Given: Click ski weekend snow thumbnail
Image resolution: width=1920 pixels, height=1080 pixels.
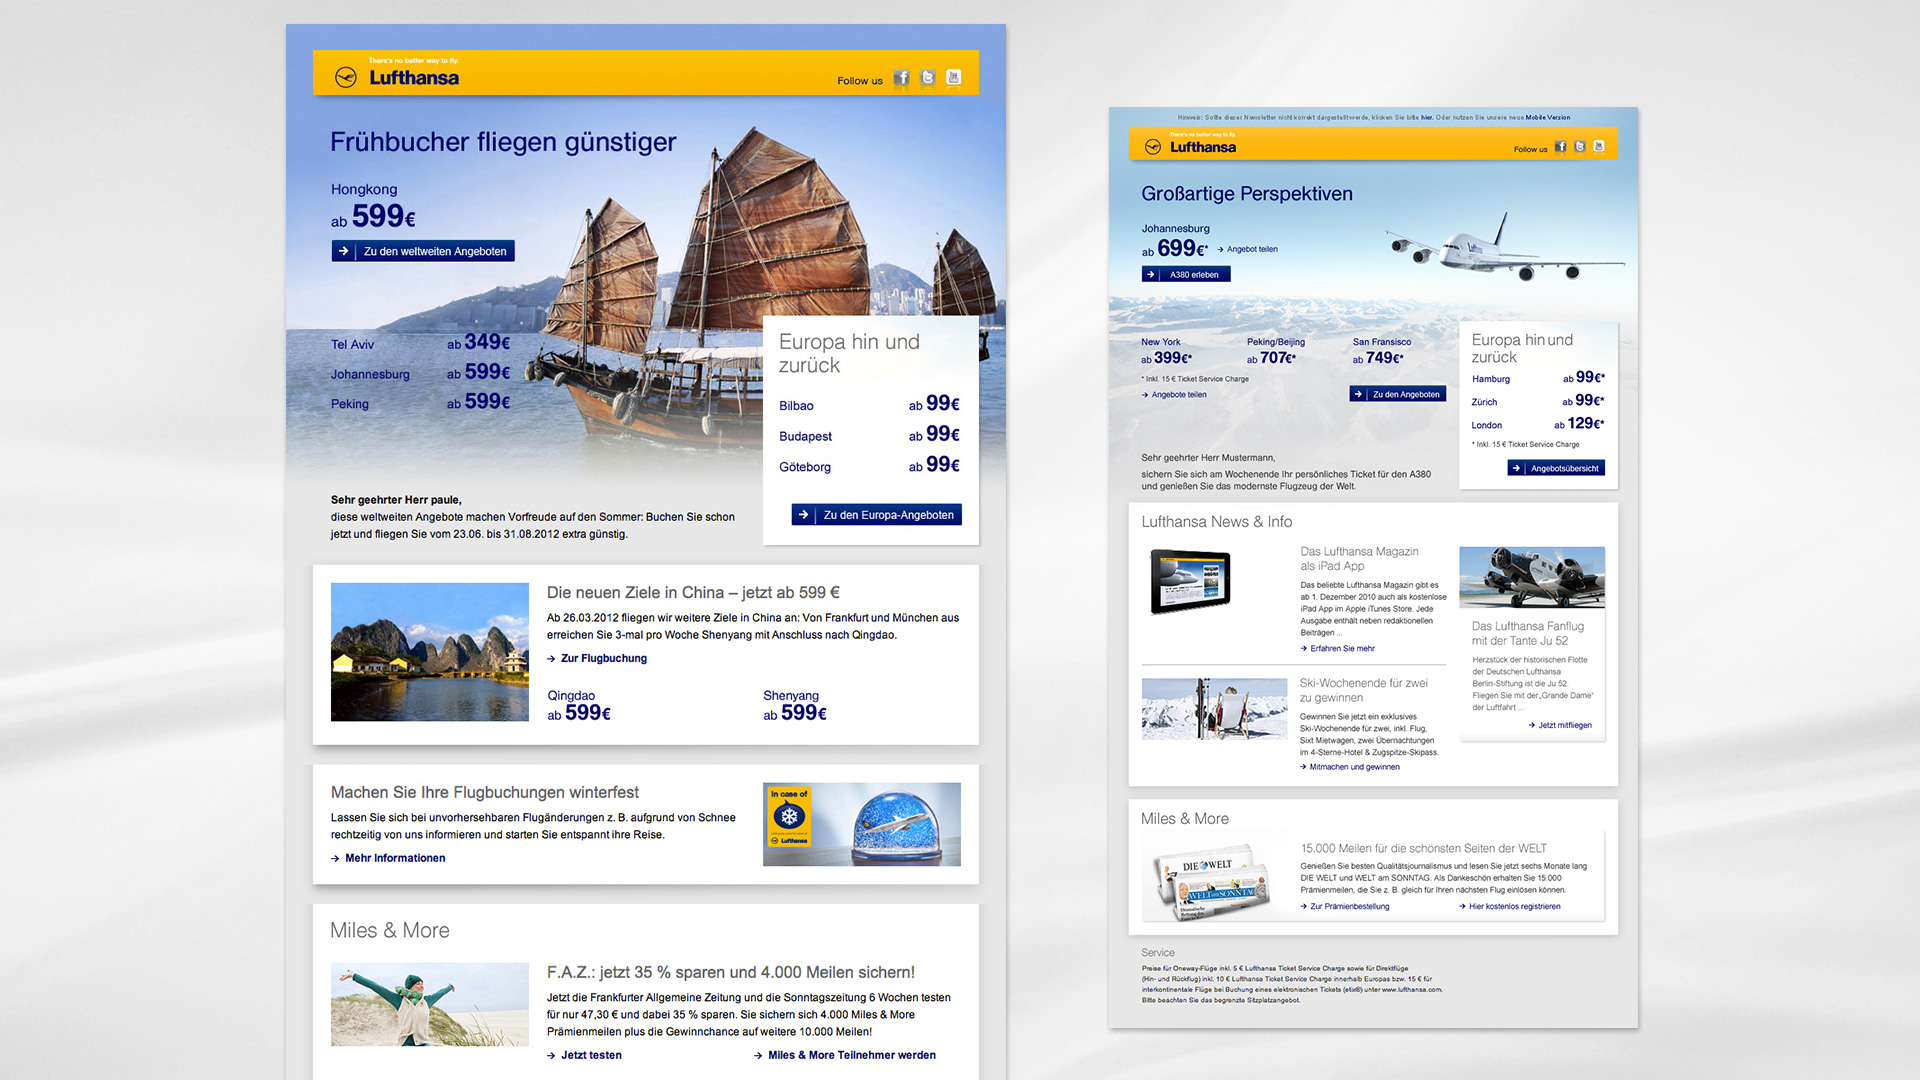Looking at the screenshot, I should coord(1215,709).
